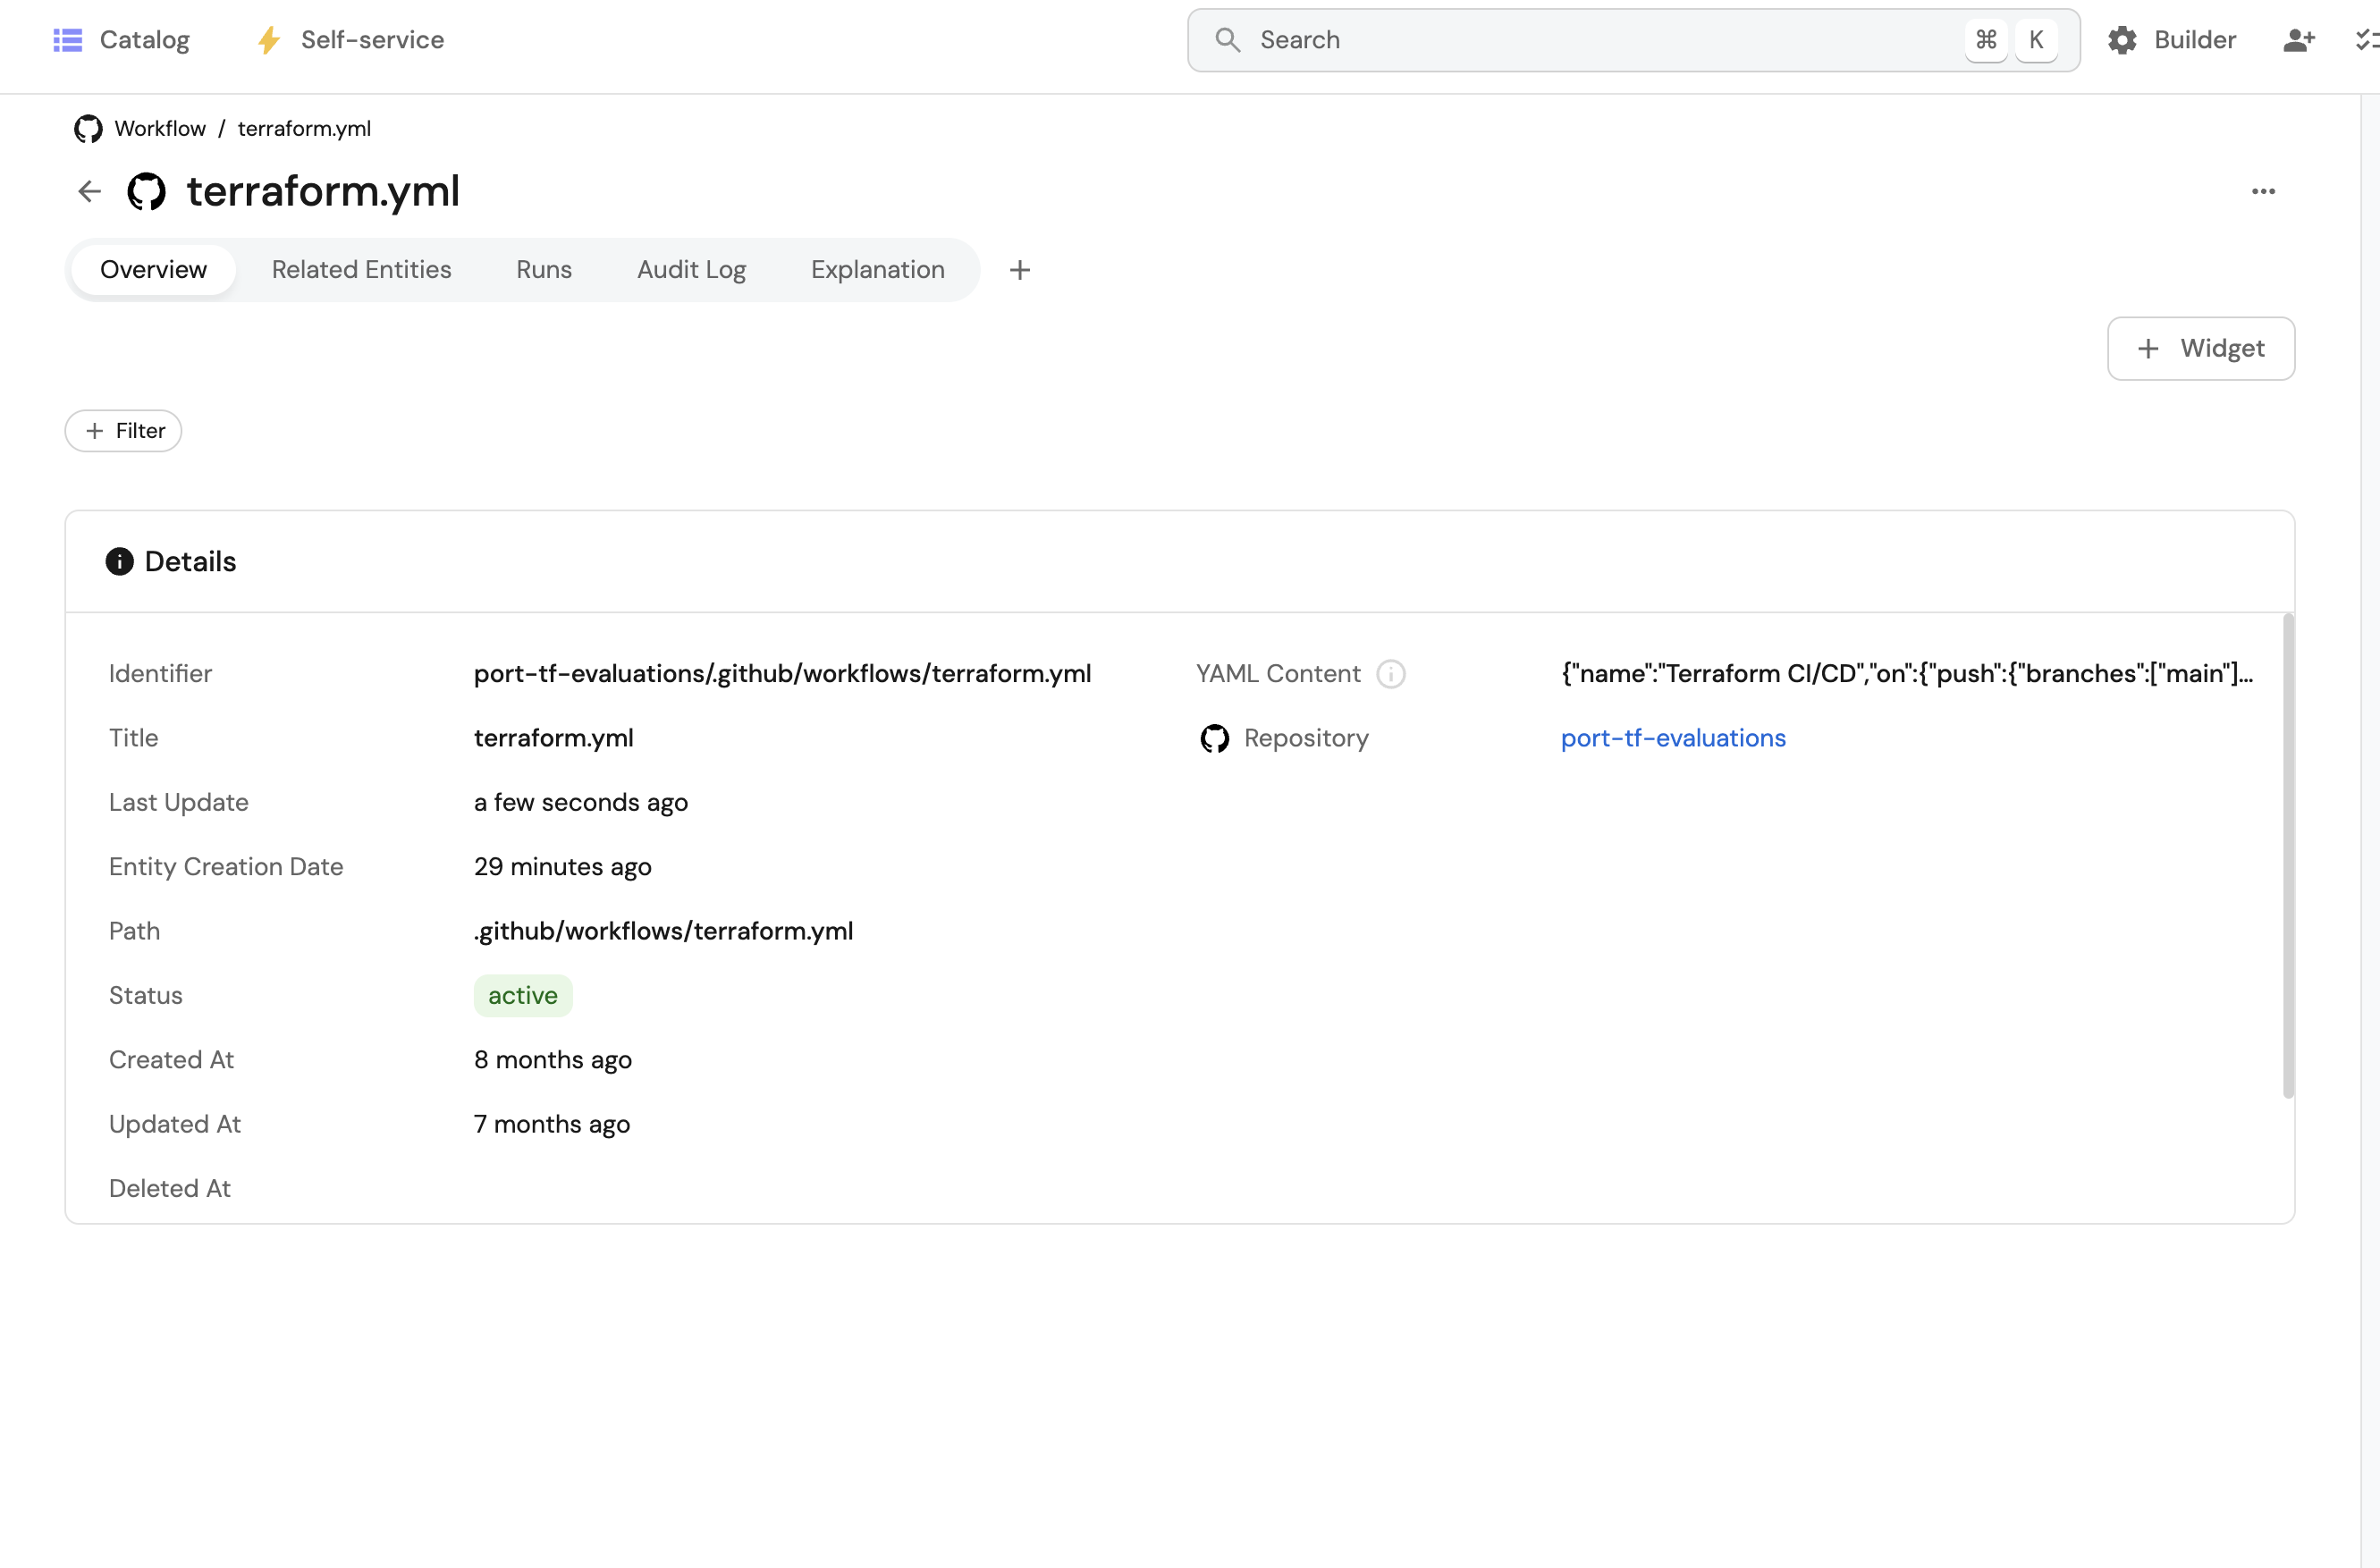This screenshot has width=2380, height=1568.
Task: Click the Widget button
Action: tap(2200, 349)
